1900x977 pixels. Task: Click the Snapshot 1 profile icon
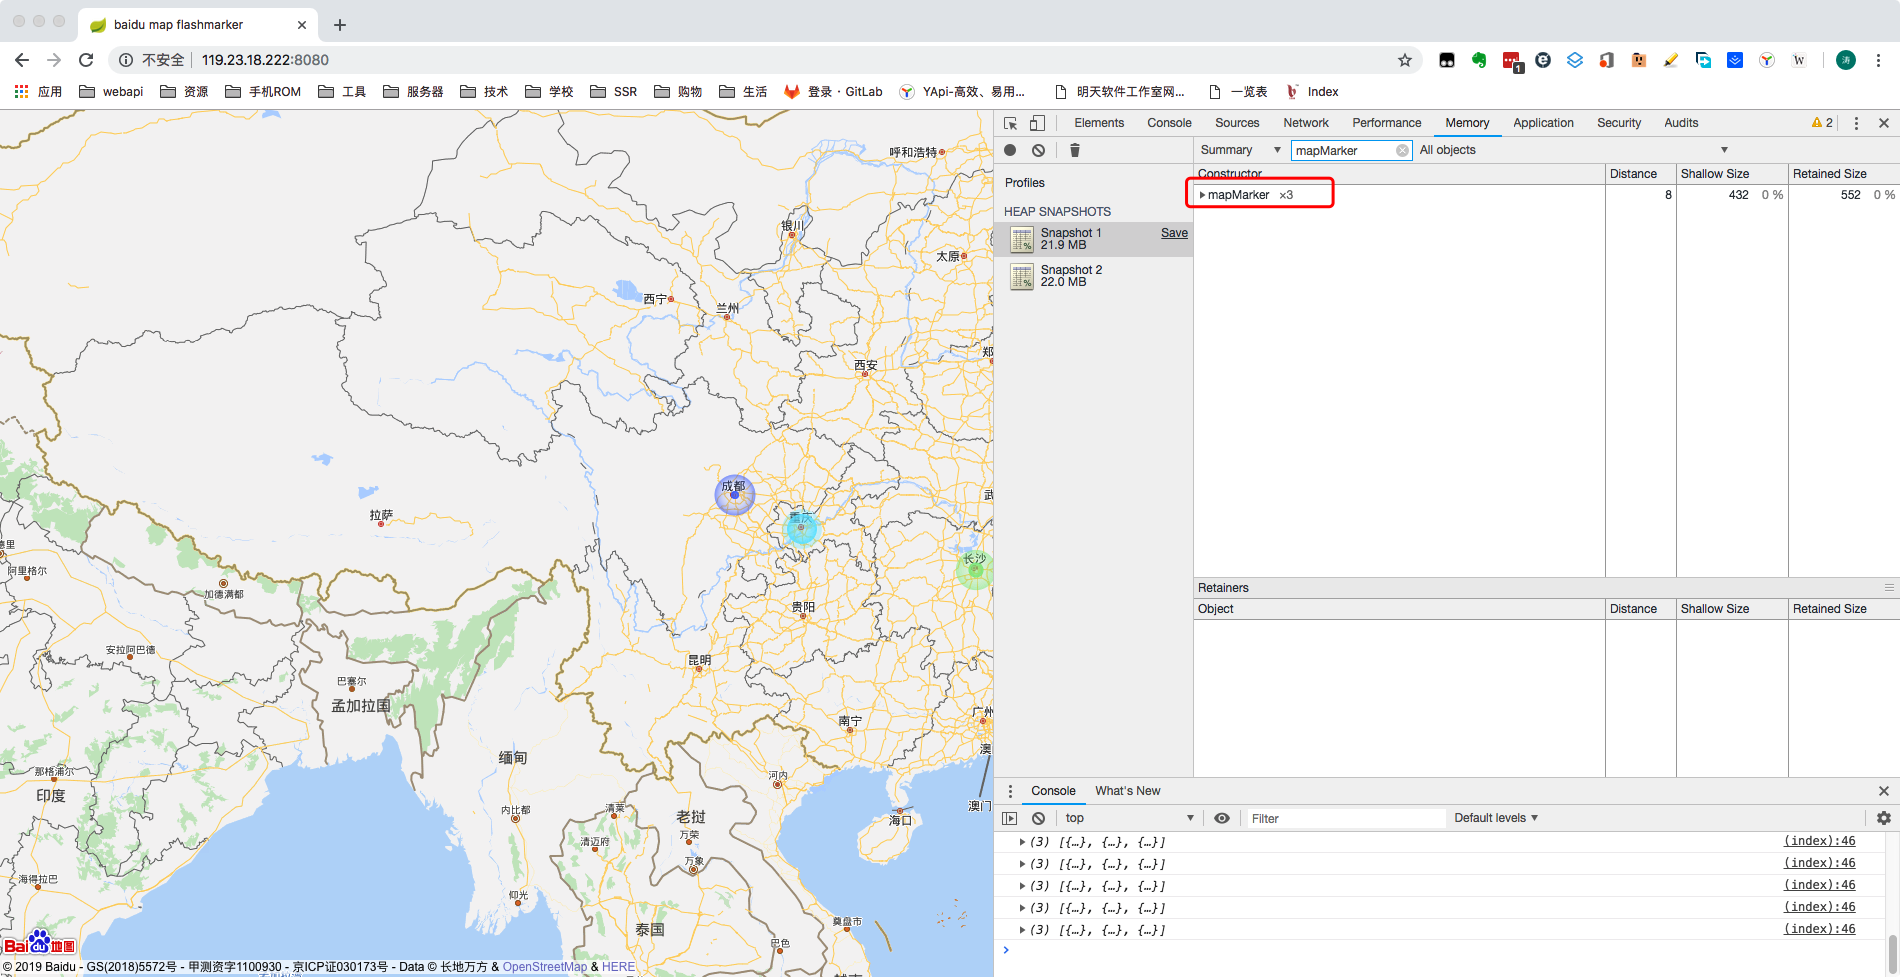click(x=1022, y=239)
